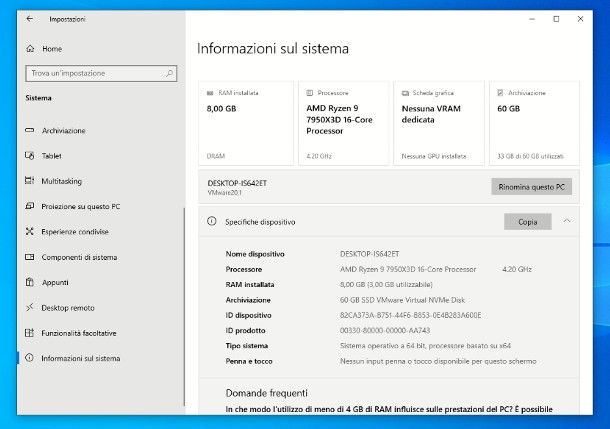Click the Funzionalità facoltative icon

[x=30, y=333]
